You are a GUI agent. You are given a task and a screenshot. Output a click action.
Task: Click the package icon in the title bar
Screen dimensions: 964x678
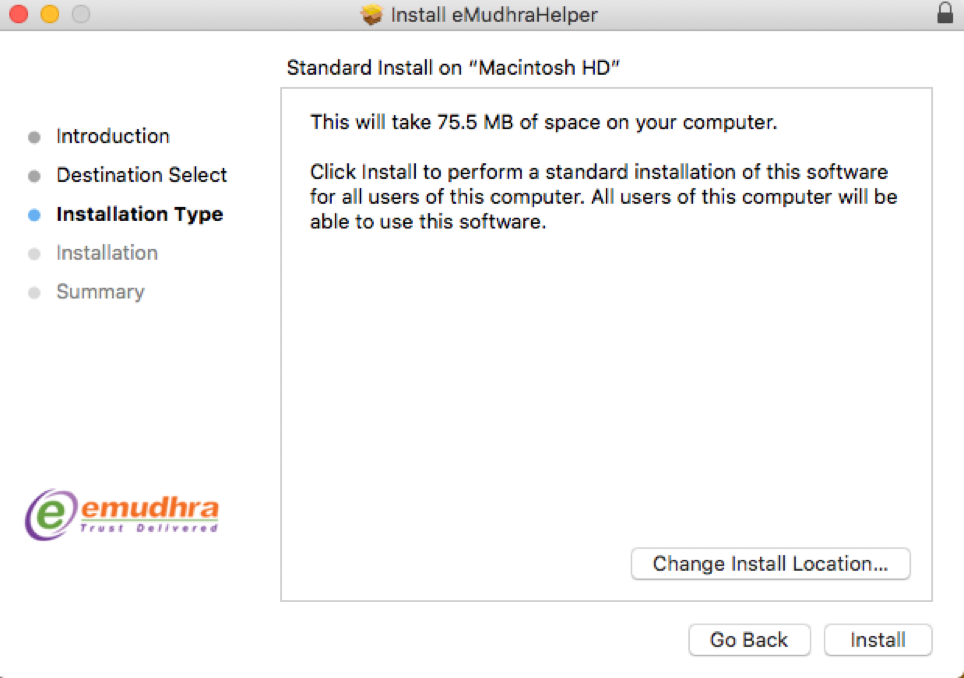[372, 15]
